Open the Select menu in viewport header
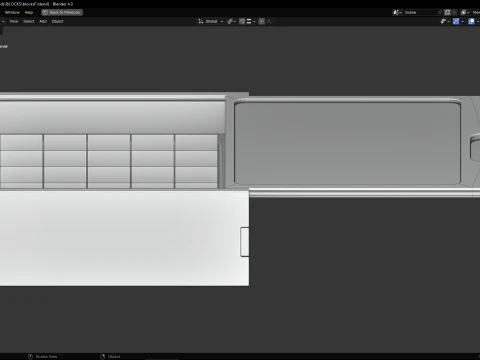Screen dimensions: 480x360 point(29,21)
